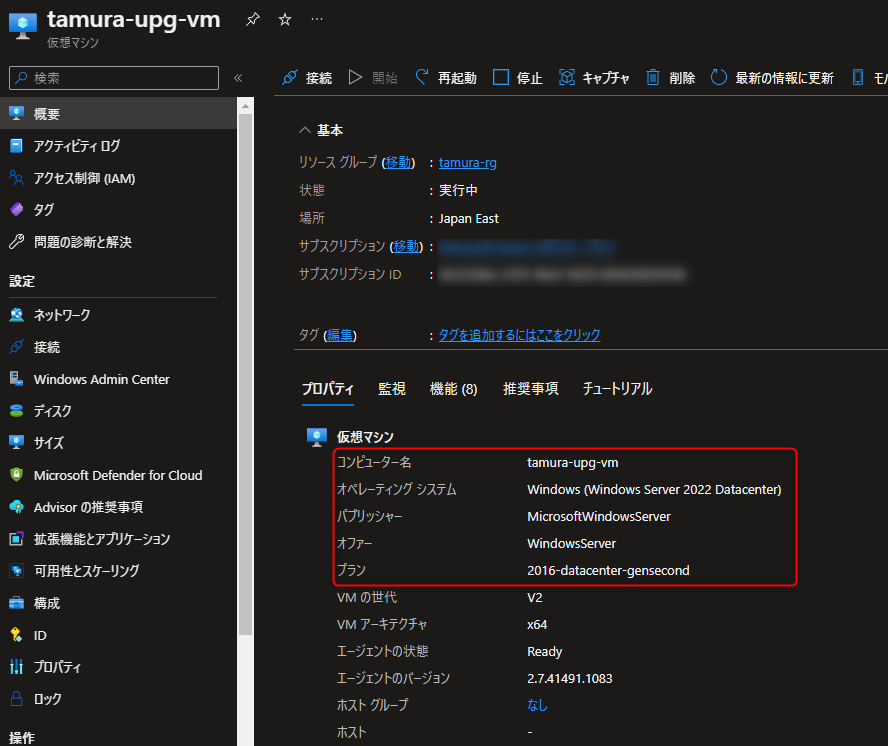Click the Japan East location value
Viewport: 888px width, 746px height.
(468, 219)
